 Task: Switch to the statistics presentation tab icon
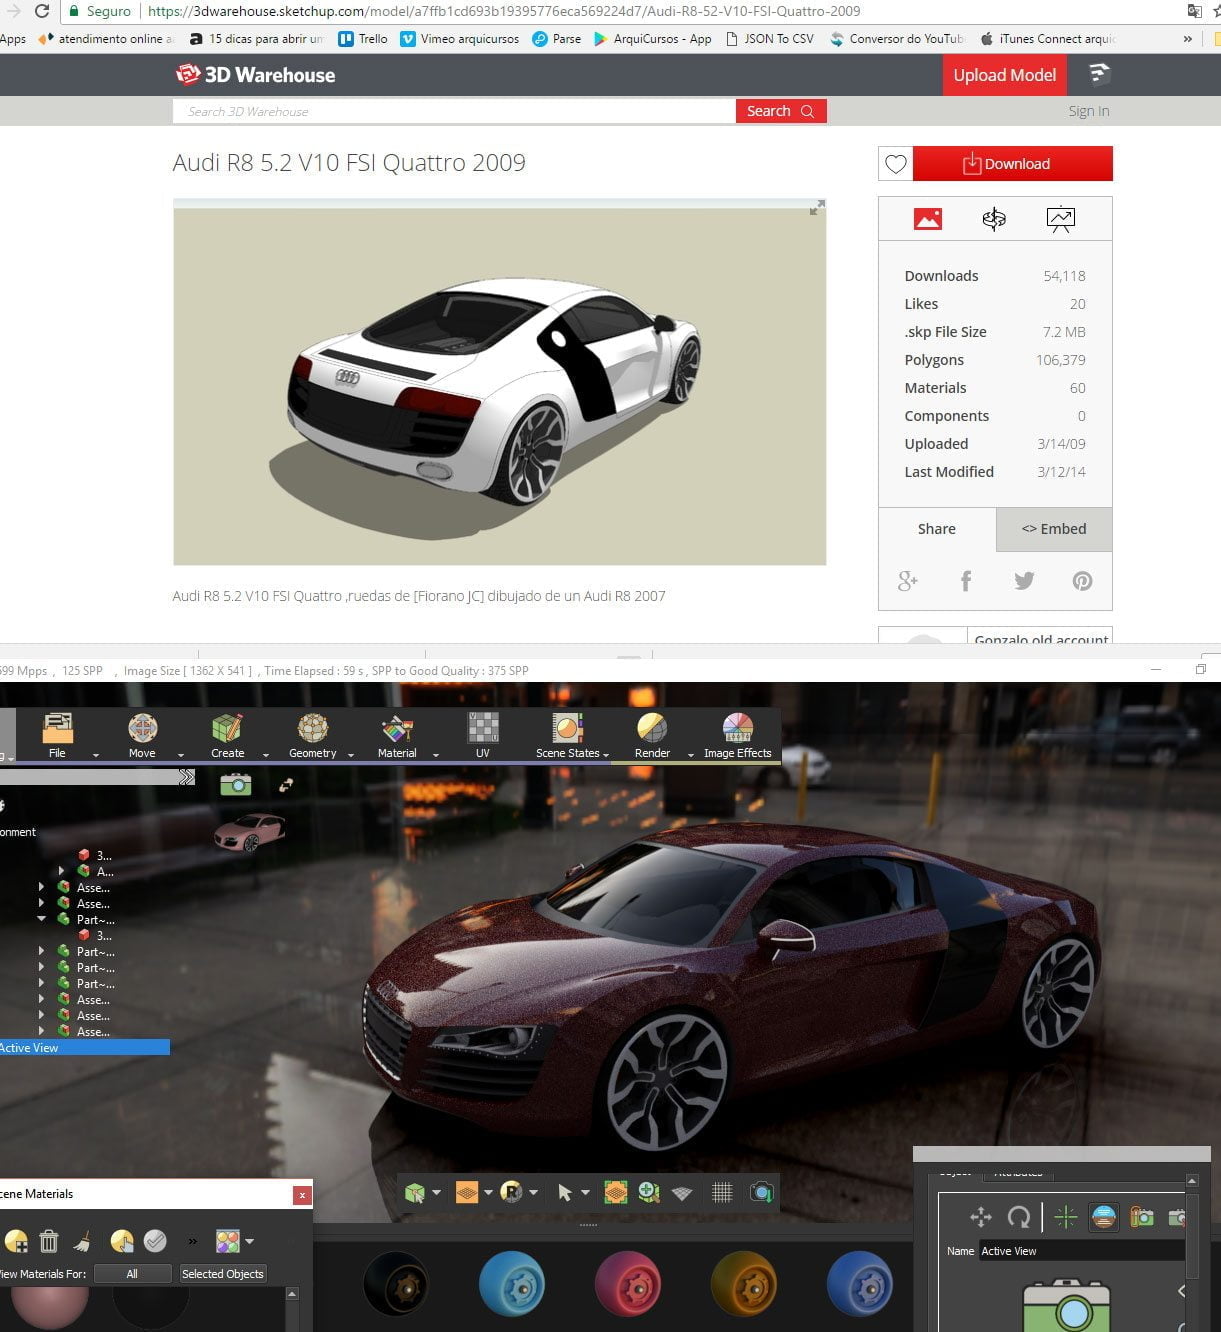(1061, 219)
